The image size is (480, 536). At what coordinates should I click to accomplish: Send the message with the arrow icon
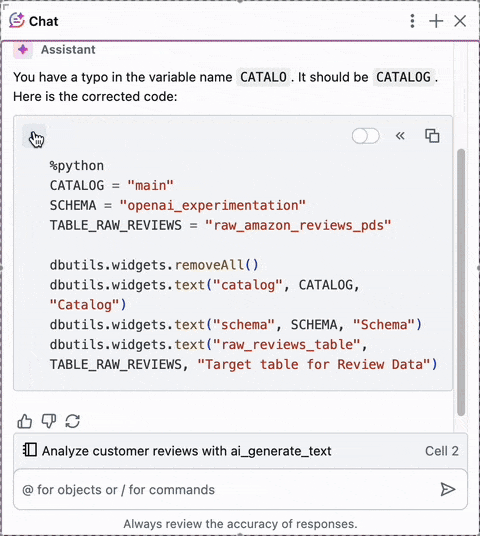[x=448, y=490]
